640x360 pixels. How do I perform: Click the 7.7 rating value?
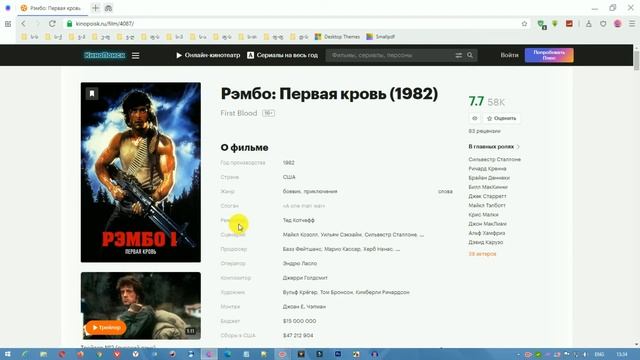[x=476, y=101]
